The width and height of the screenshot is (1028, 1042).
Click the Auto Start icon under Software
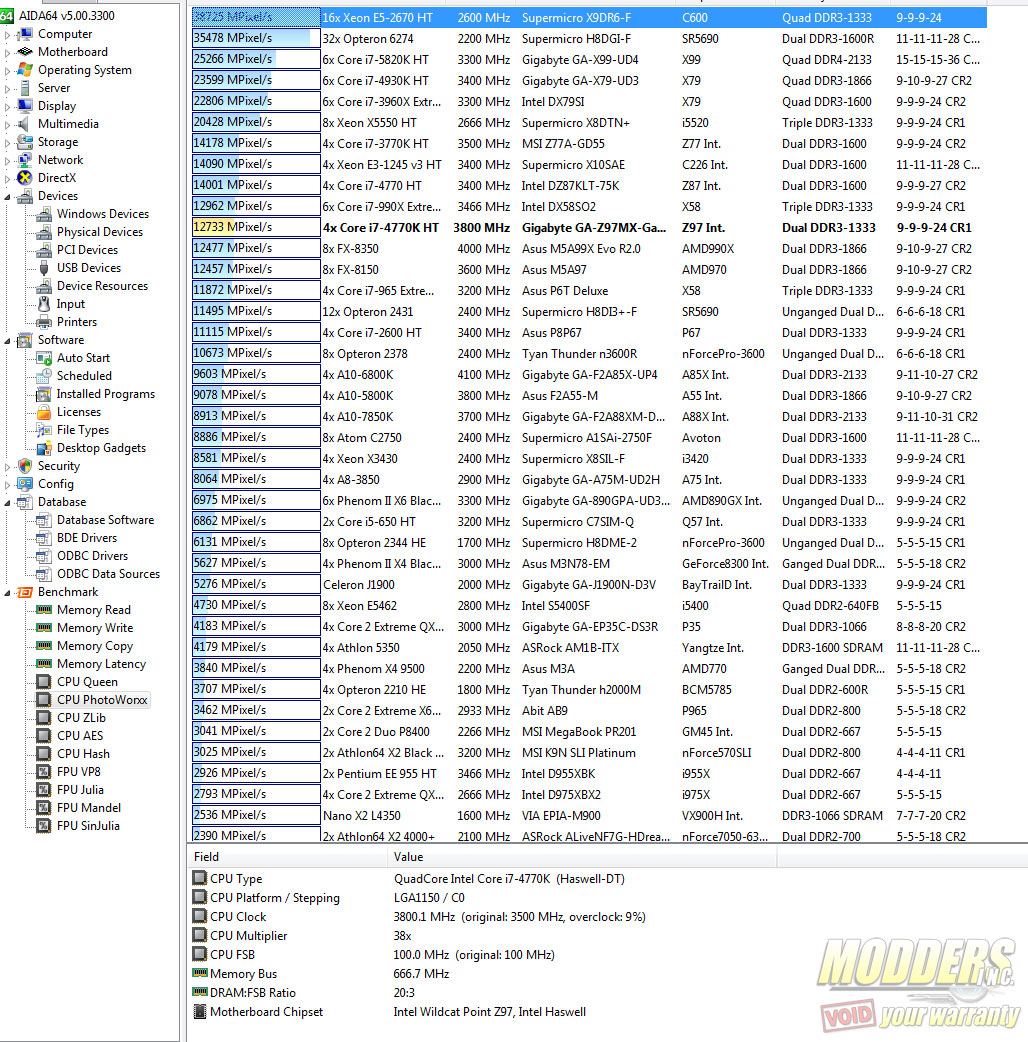click(x=44, y=358)
